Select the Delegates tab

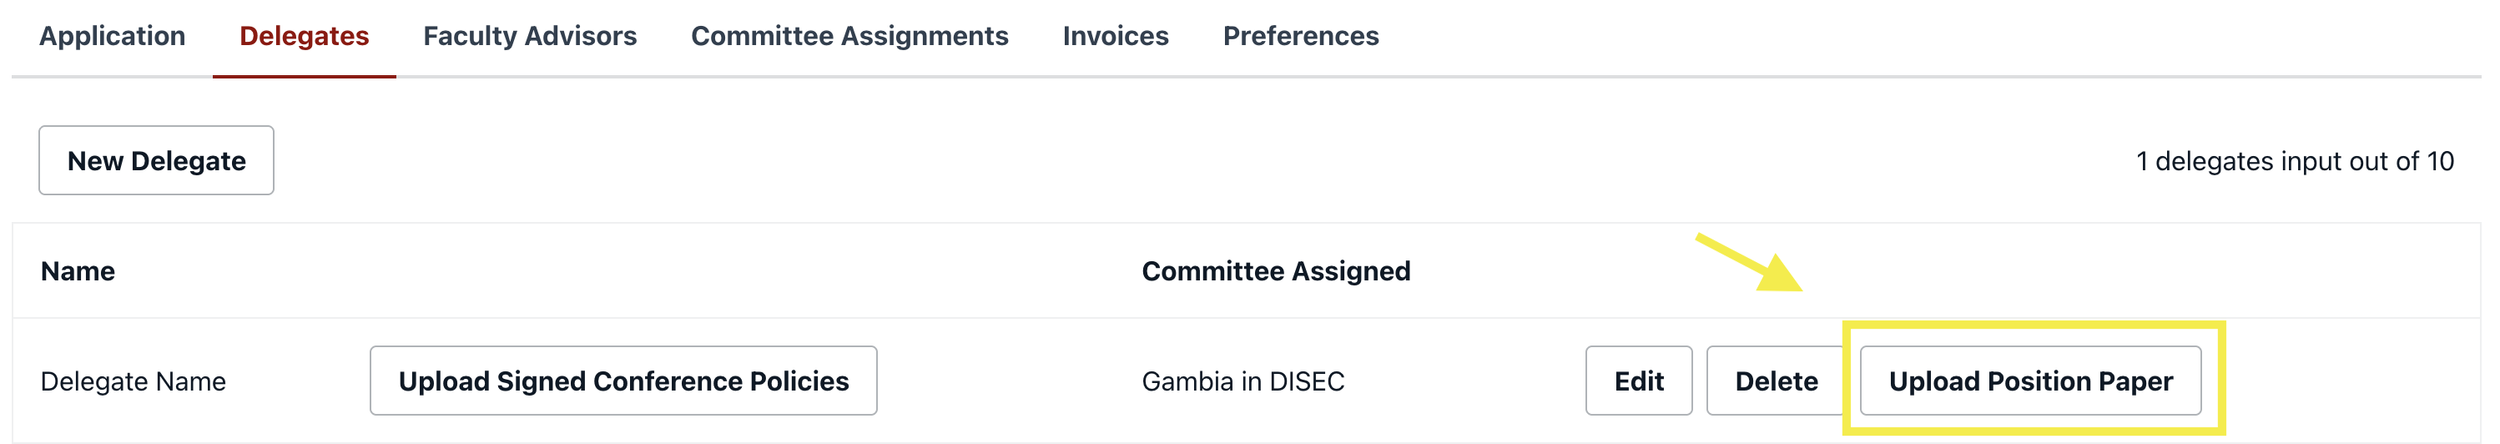coord(304,36)
